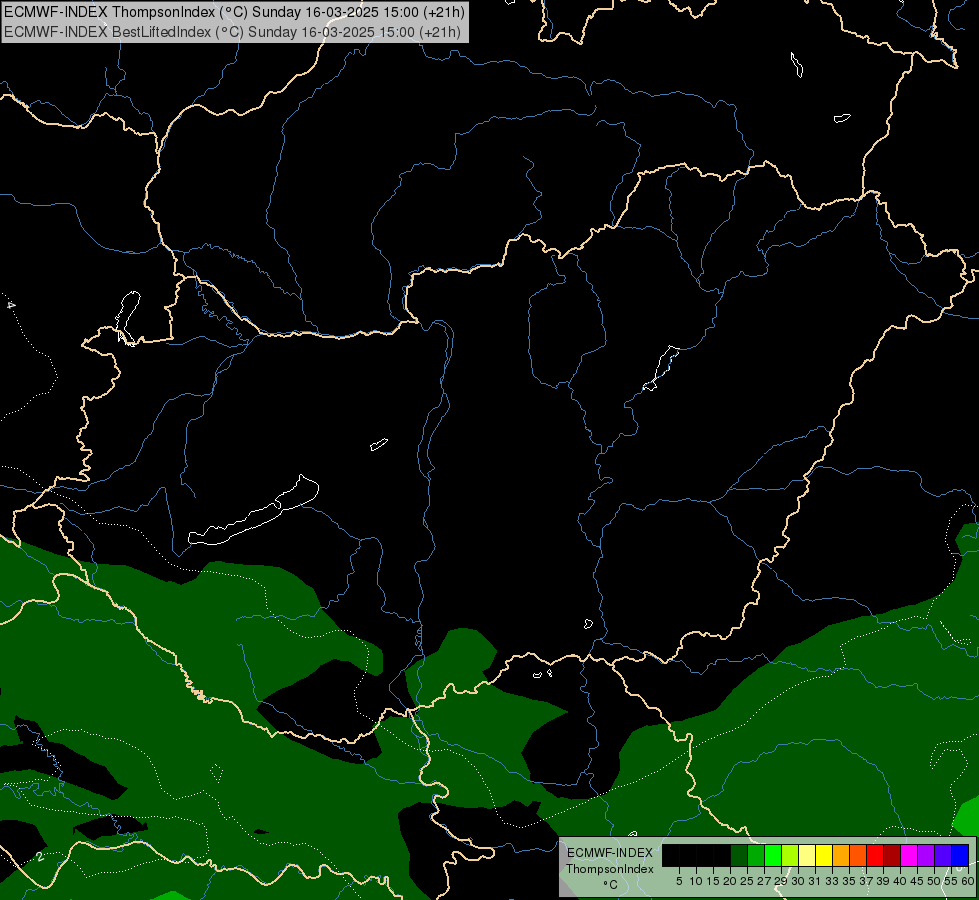Click the legend label ECMWF-INDEX

(610, 853)
